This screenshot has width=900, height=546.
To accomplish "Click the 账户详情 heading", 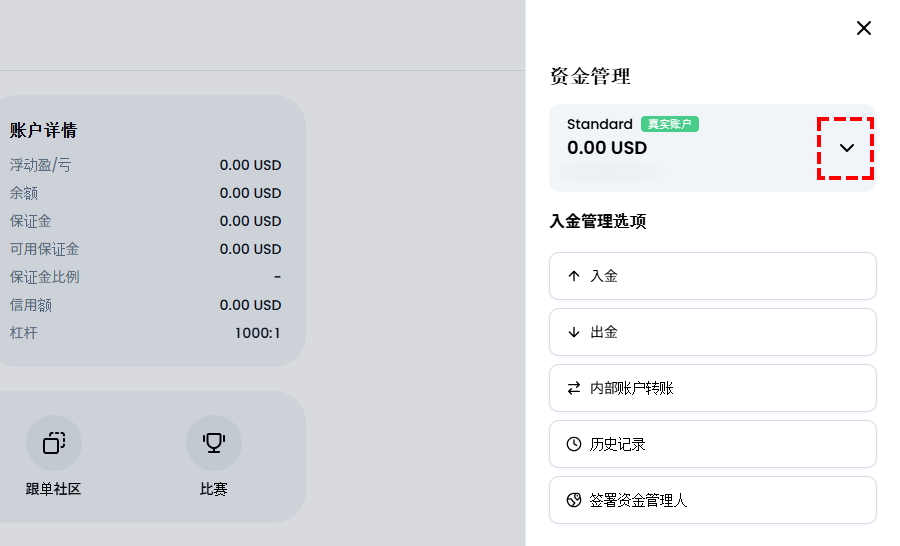I will (43, 130).
